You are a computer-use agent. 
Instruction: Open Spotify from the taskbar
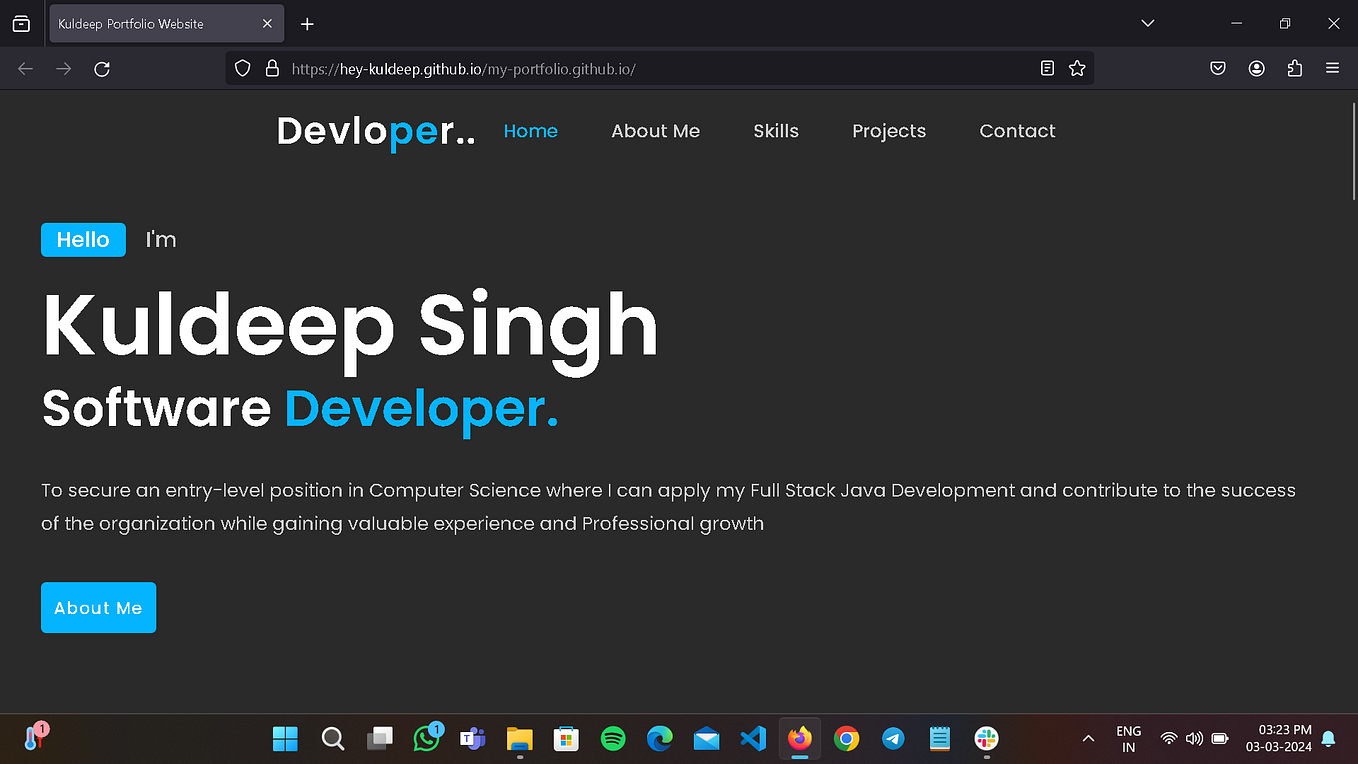[612, 738]
